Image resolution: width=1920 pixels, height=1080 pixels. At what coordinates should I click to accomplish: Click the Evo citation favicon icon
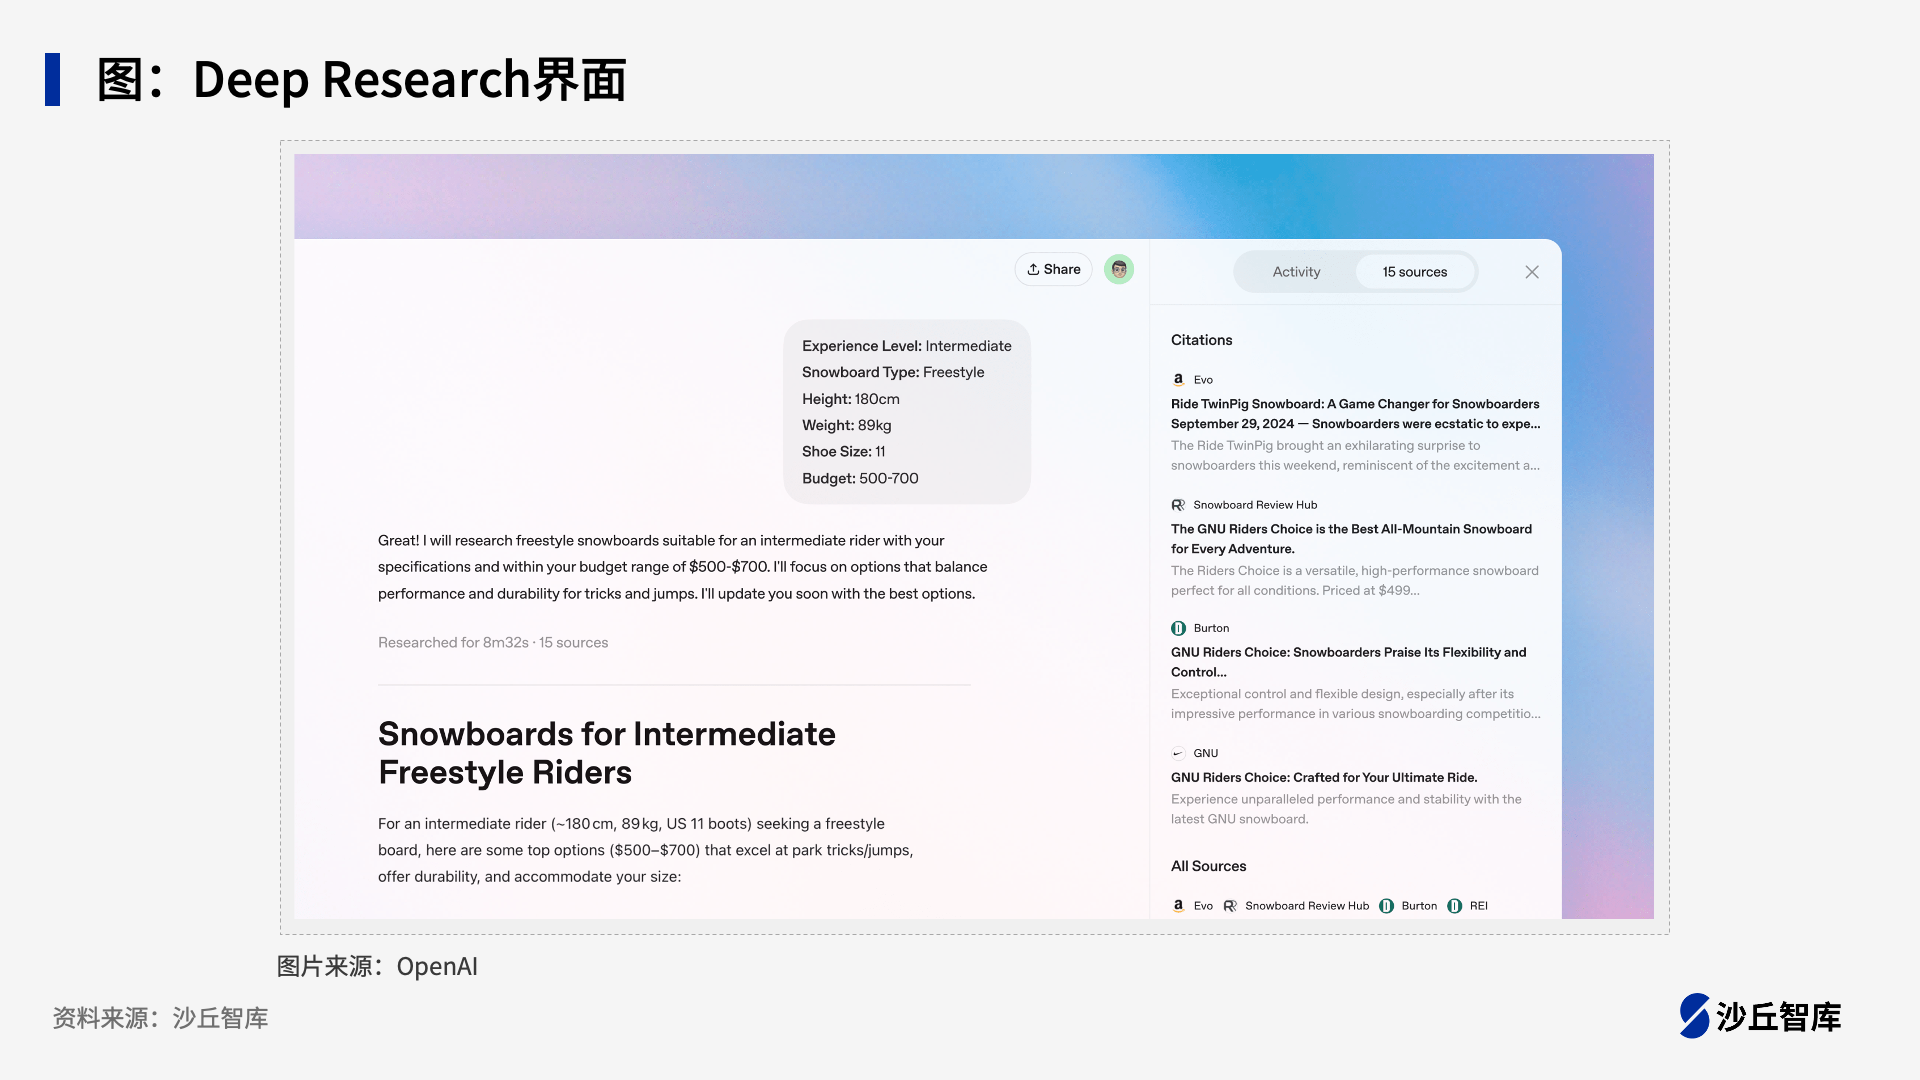(1178, 380)
